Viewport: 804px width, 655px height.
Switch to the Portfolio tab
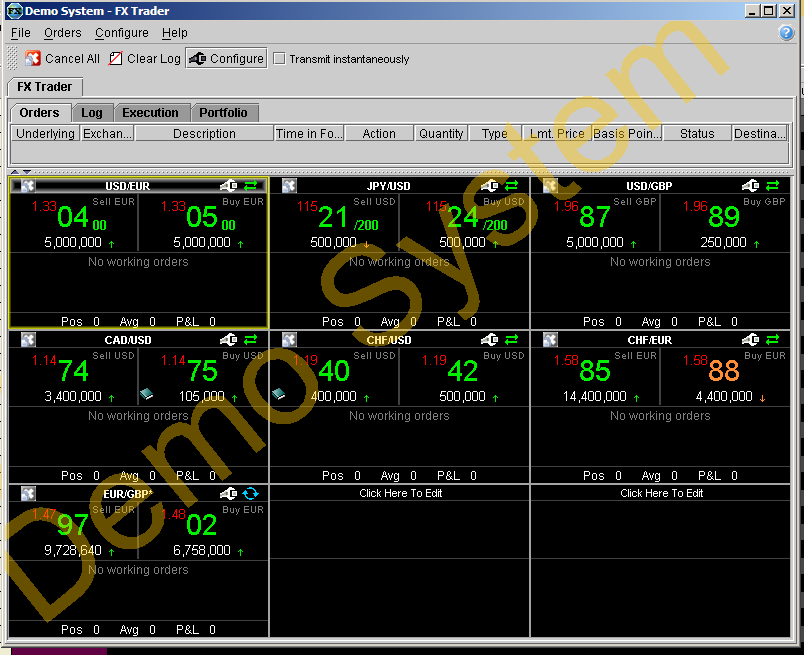(224, 112)
